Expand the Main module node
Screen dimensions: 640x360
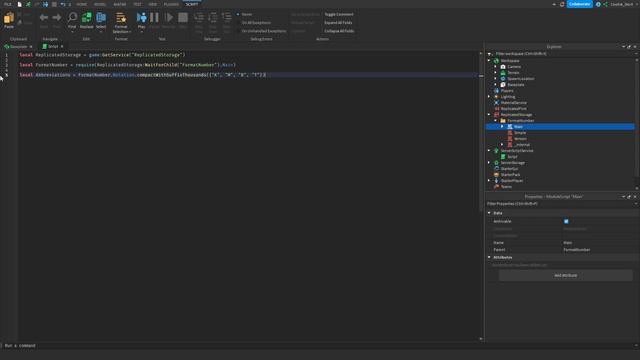click(x=502, y=127)
